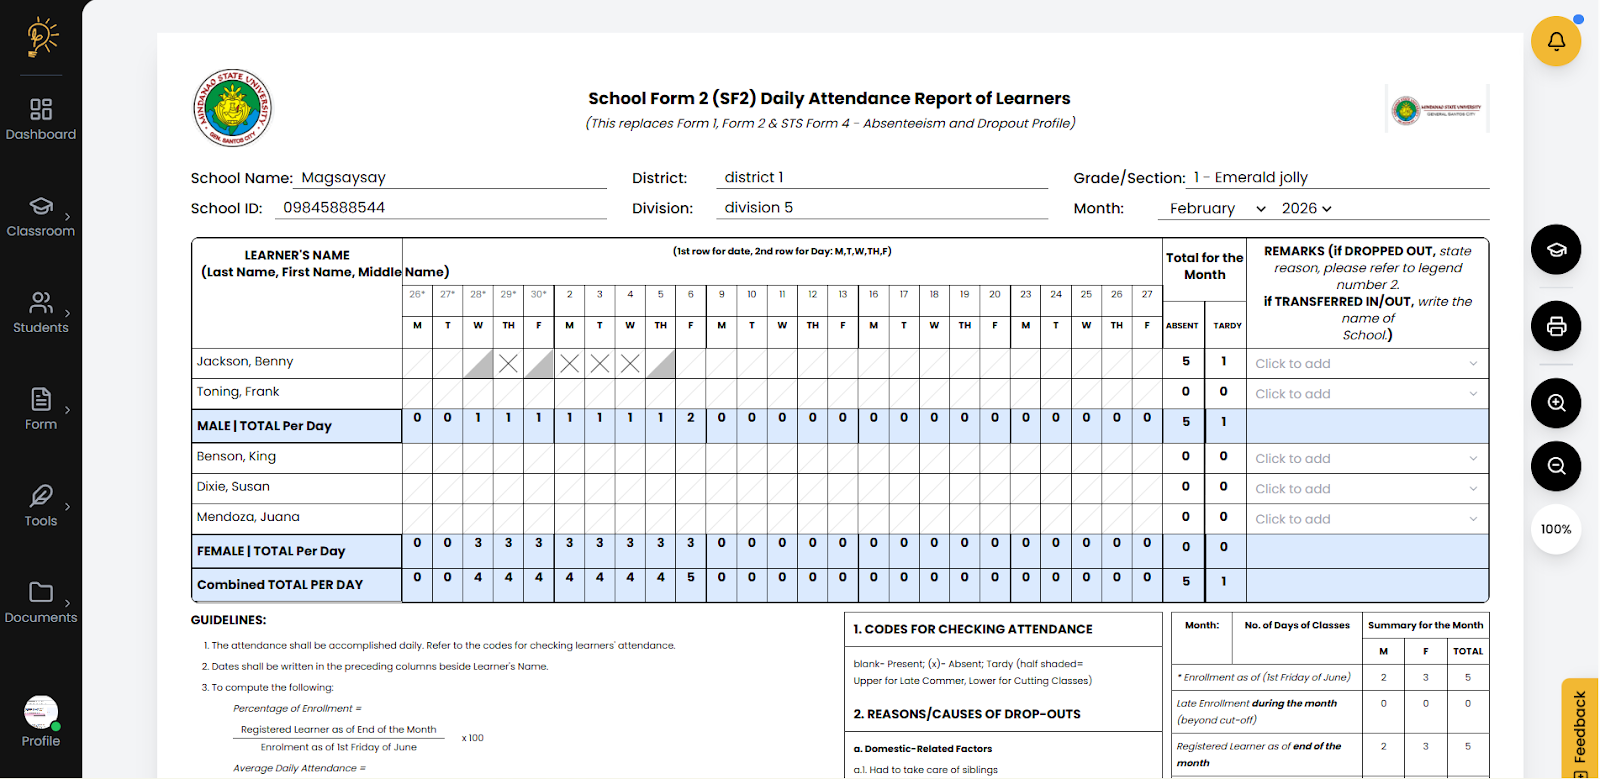
Task: Click the zoom in magnifier button
Action: [x=1556, y=403]
